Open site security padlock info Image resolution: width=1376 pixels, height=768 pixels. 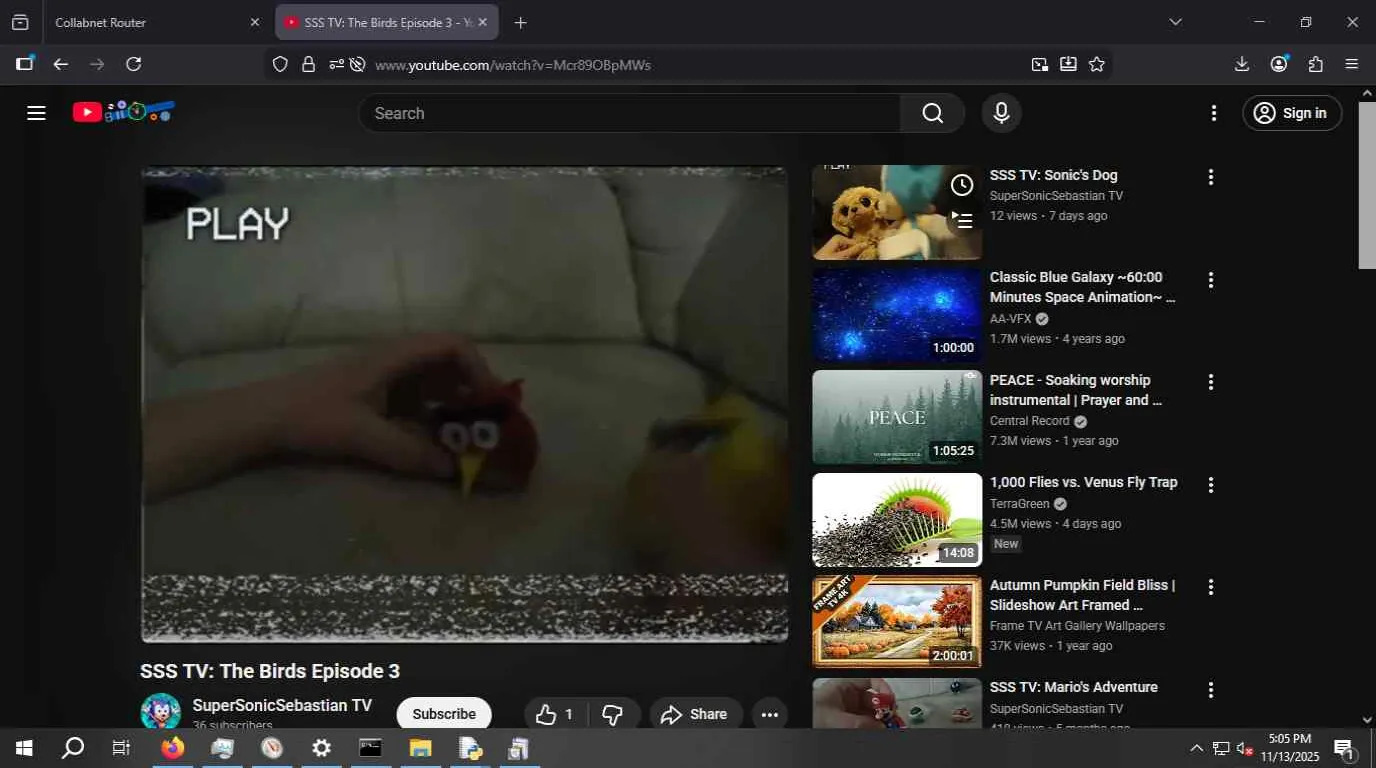[x=308, y=64]
